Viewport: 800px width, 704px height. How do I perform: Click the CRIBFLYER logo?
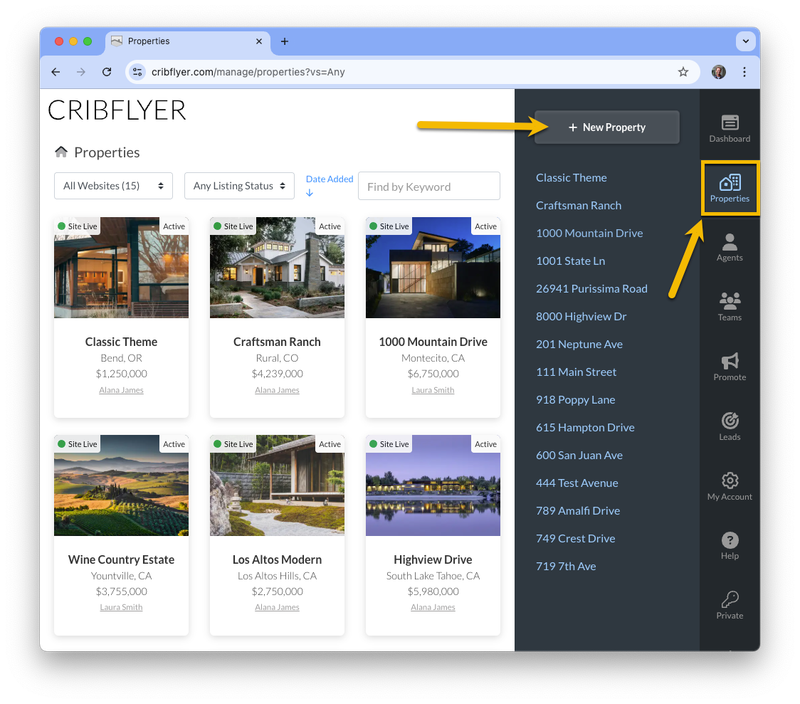(117, 111)
